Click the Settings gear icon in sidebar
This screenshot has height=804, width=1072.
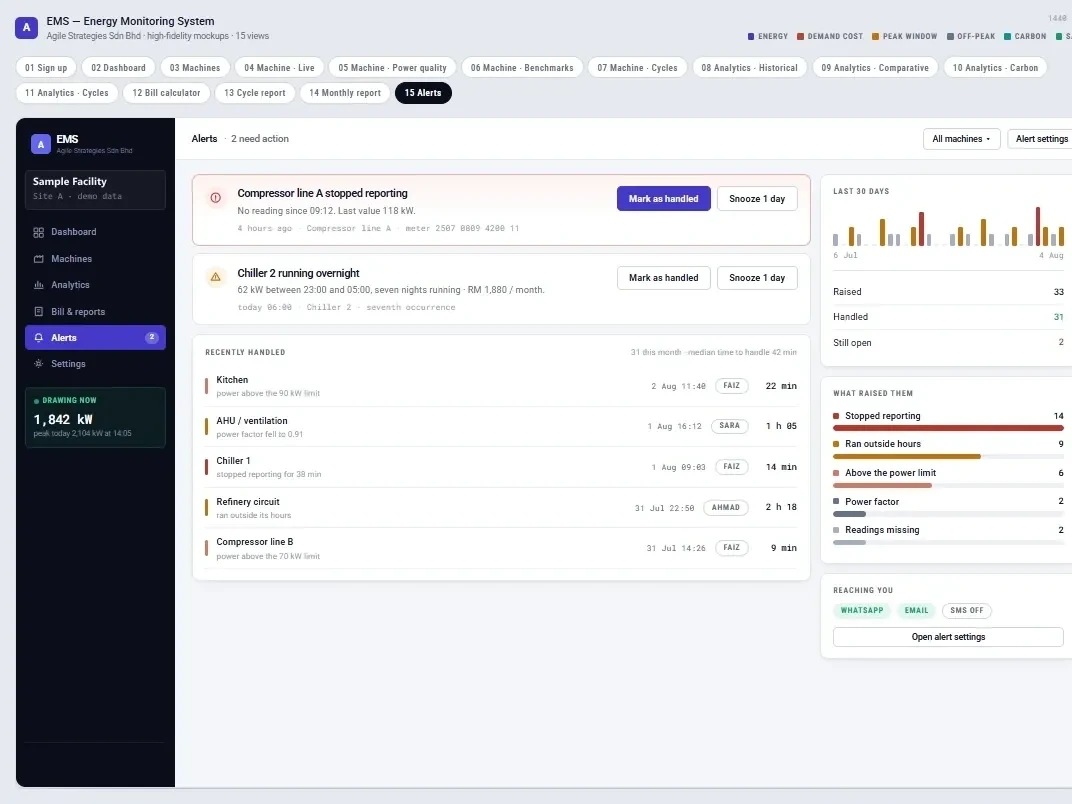38,364
